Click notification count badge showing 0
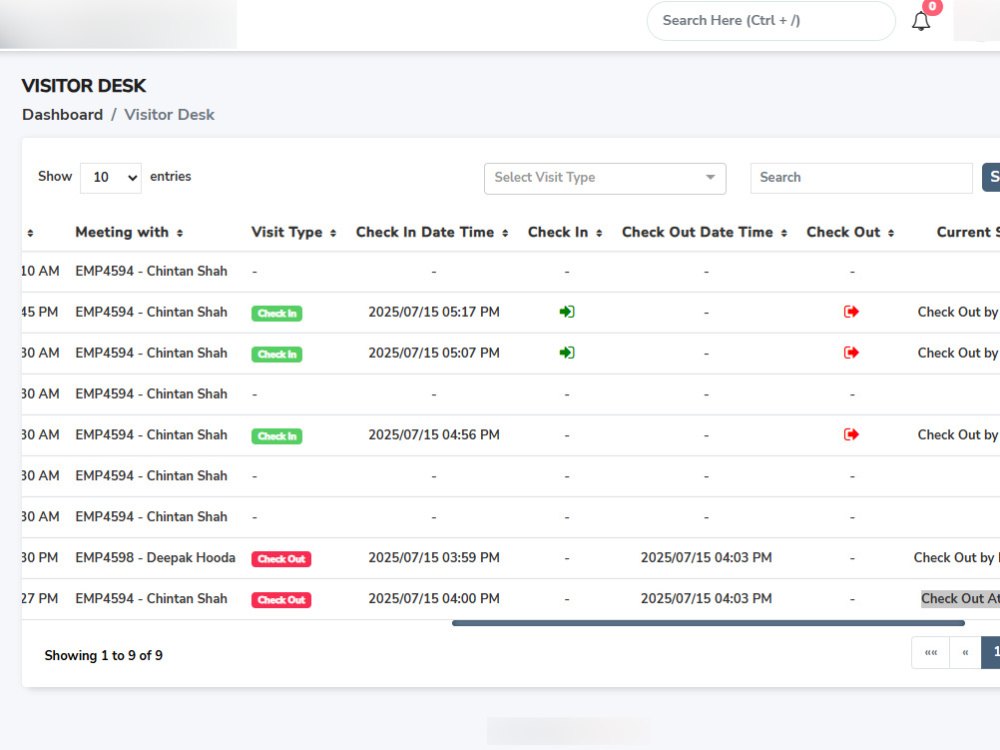 pos(932,6)
